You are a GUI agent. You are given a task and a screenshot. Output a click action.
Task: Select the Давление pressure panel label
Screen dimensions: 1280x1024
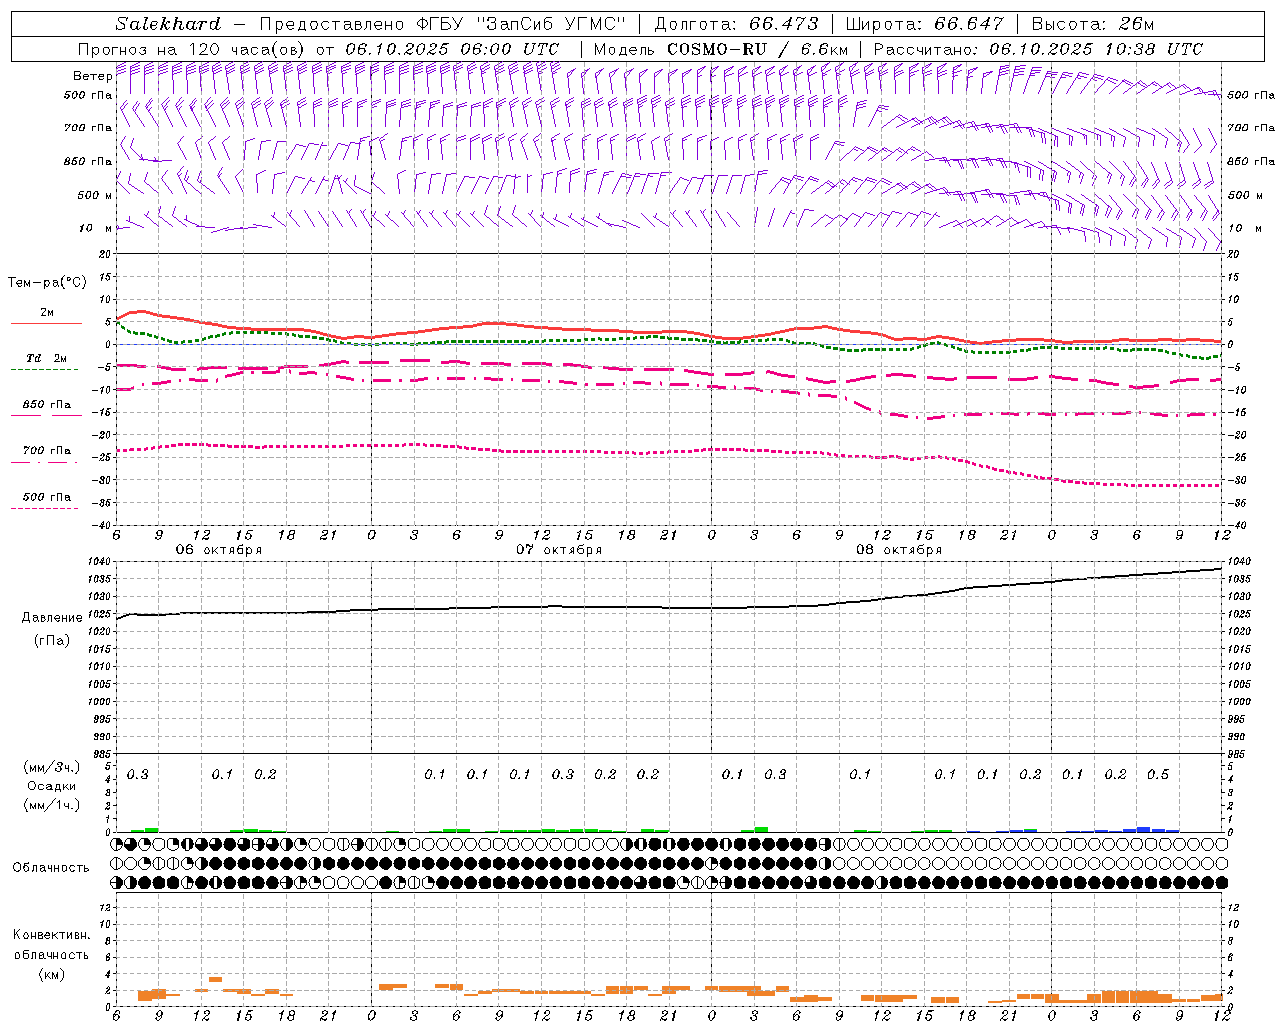click(x=52, y=618)
